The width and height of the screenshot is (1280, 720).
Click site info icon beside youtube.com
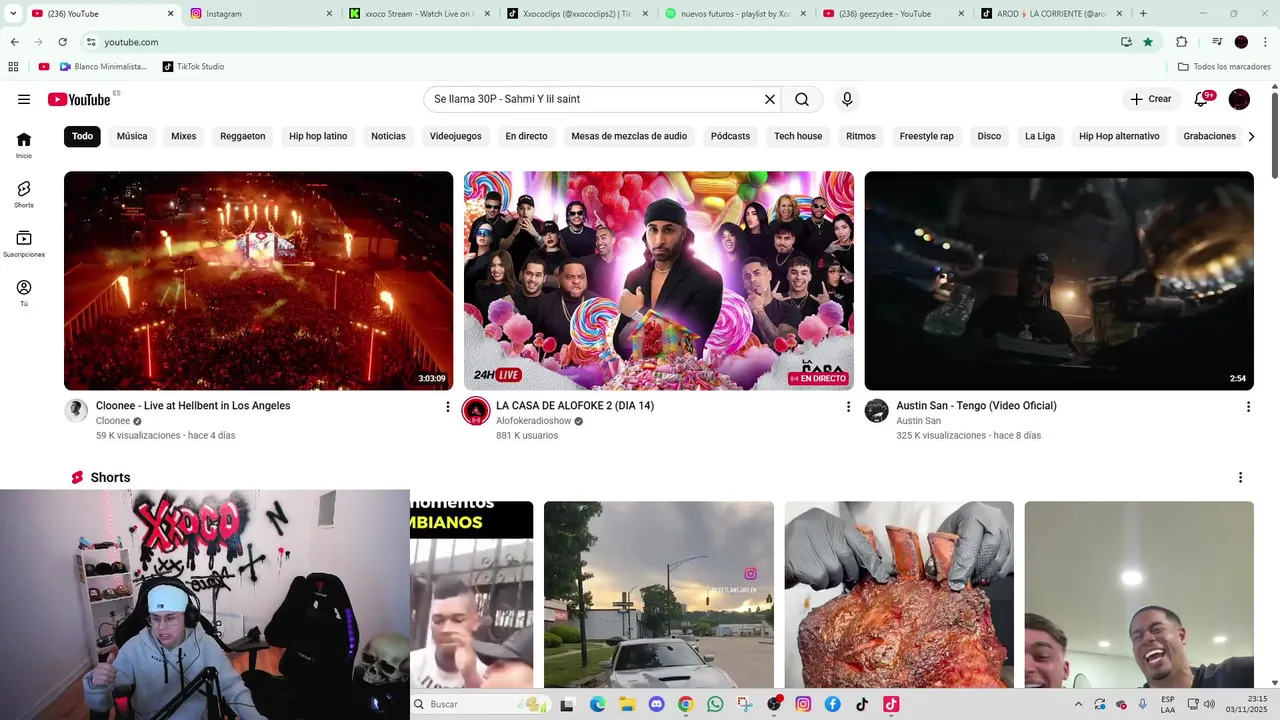click(x=91, y=42)
